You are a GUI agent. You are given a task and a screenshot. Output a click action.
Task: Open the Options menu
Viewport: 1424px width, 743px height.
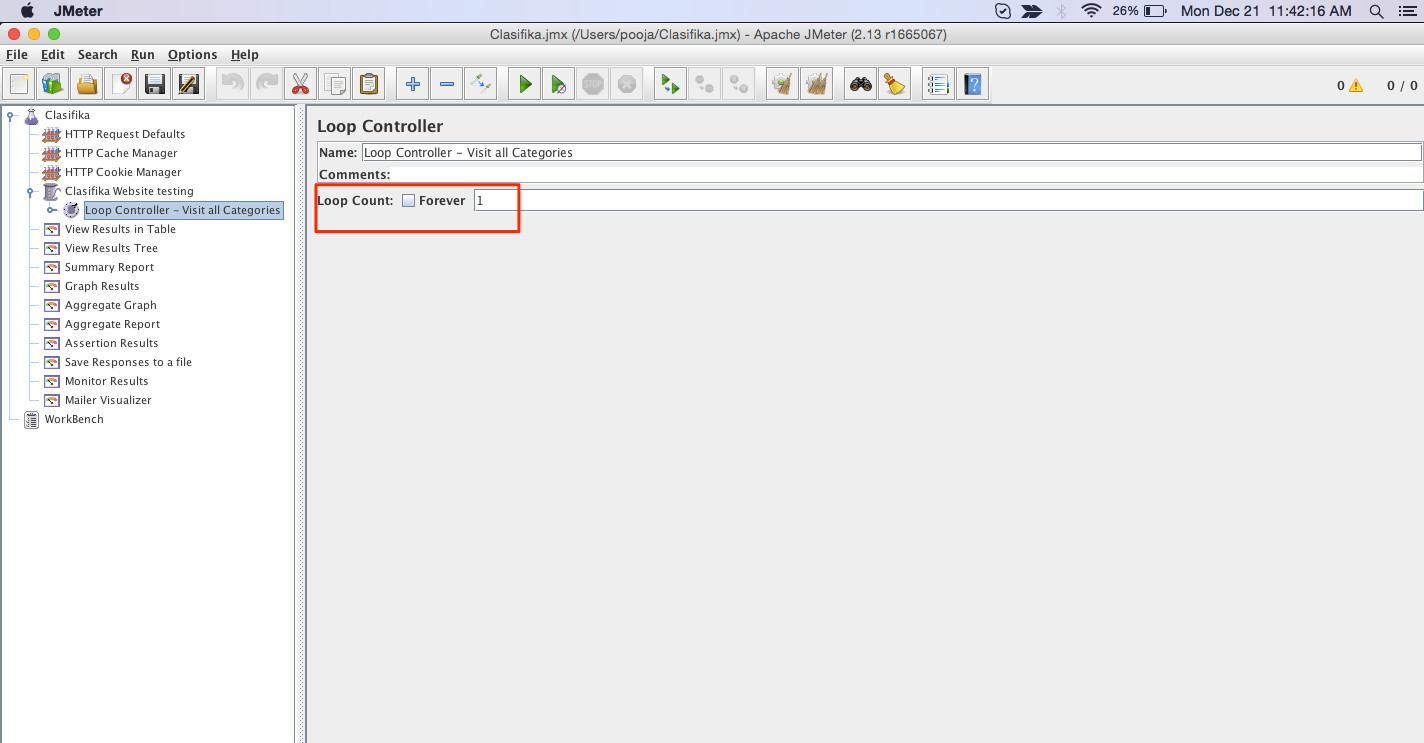pyautogui.click(x=192, y=55)
